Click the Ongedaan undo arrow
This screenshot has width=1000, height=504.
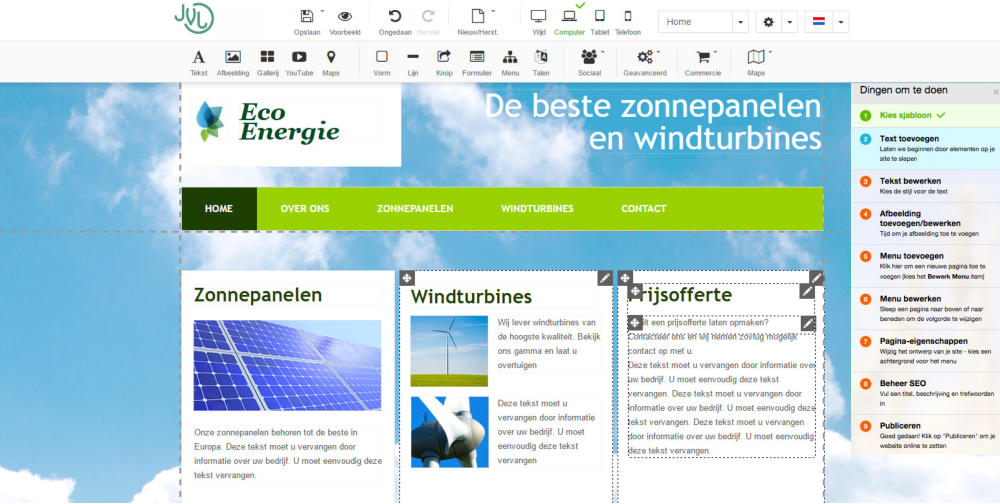(x=395, y=17)
